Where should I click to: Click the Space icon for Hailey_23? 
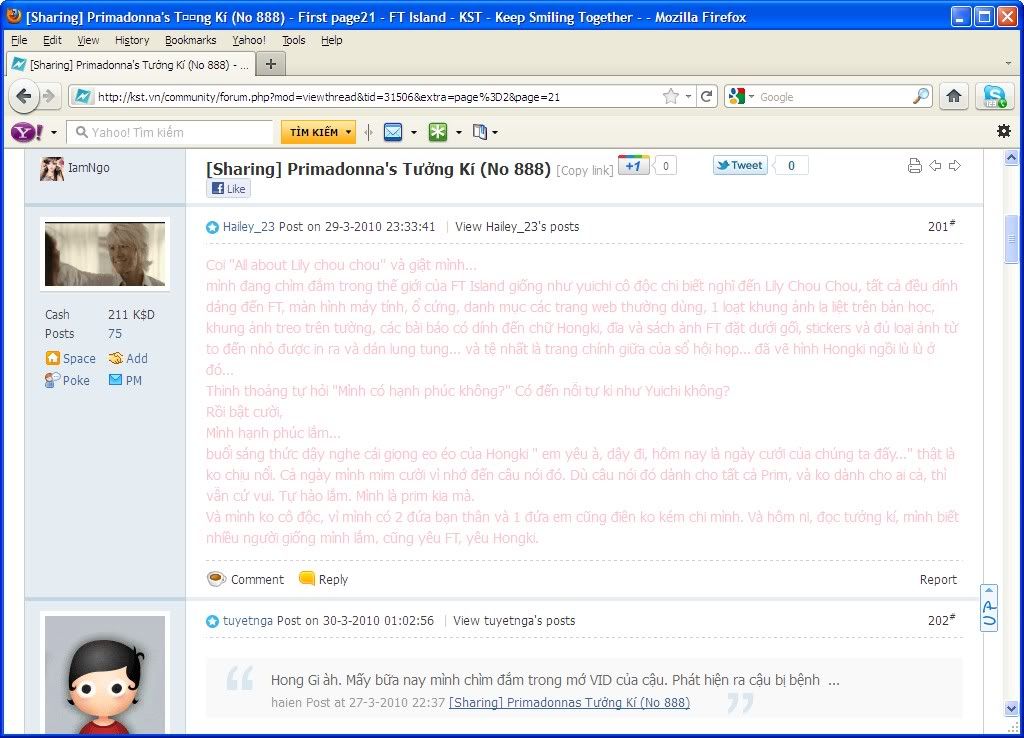[x=71, y=359]
